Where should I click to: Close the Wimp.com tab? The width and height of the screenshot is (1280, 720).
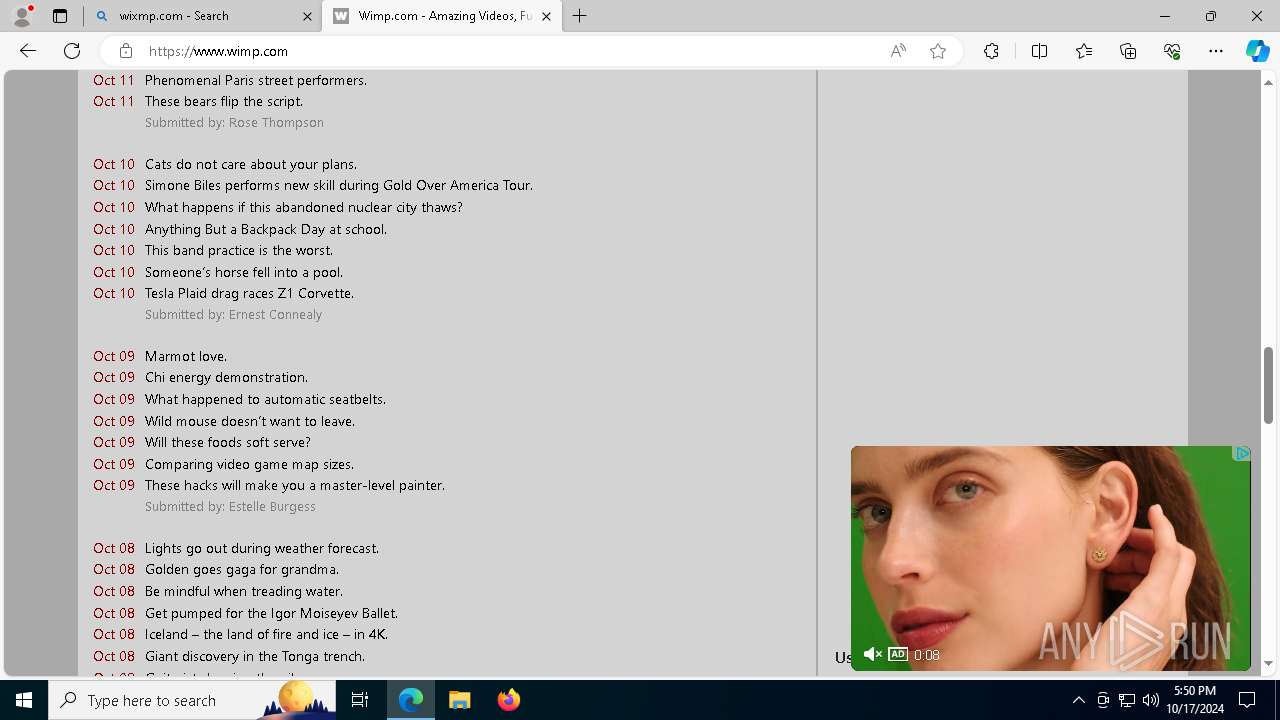pyautogui.click(x=546, y=16)
